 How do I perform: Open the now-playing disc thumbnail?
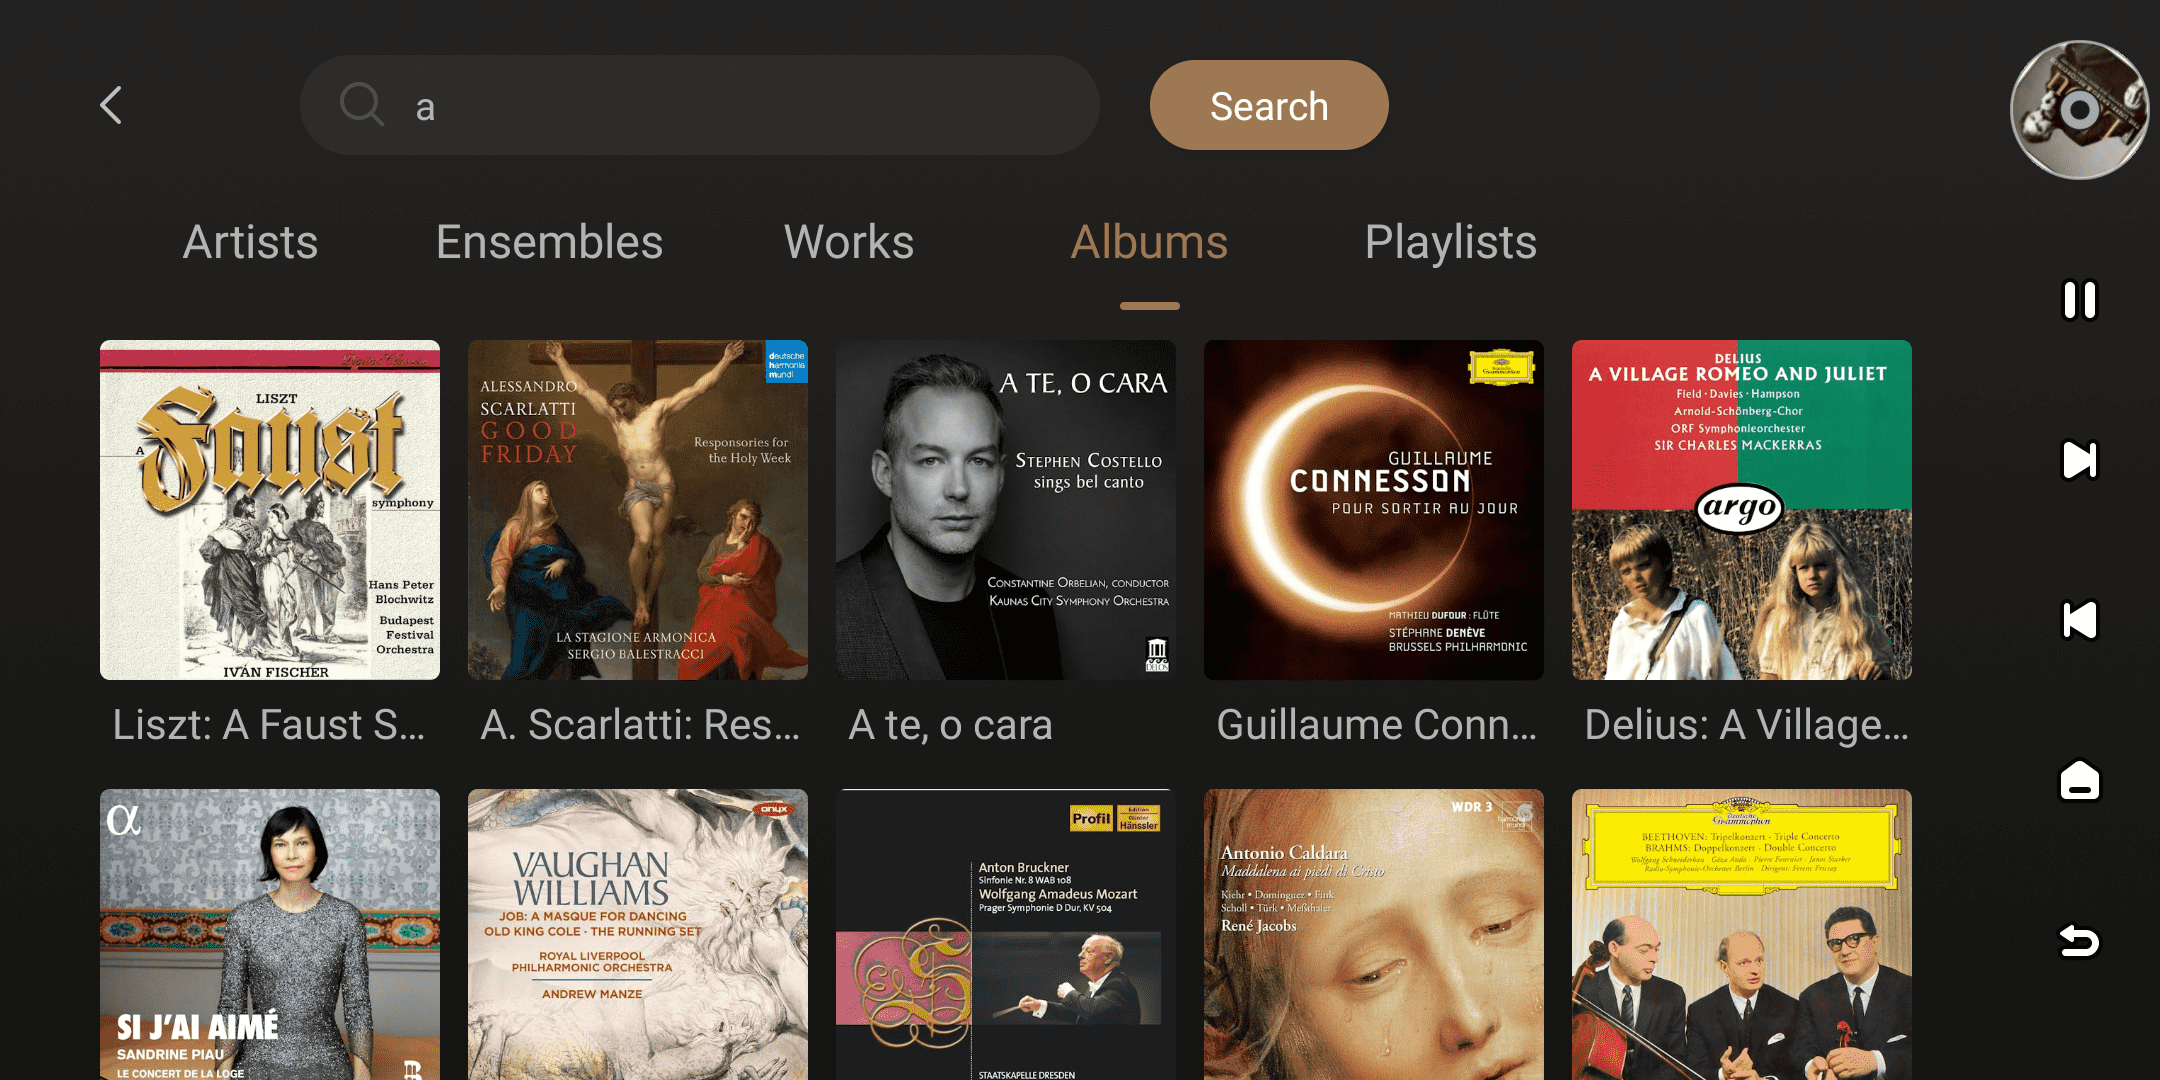tap(2079, 109)
